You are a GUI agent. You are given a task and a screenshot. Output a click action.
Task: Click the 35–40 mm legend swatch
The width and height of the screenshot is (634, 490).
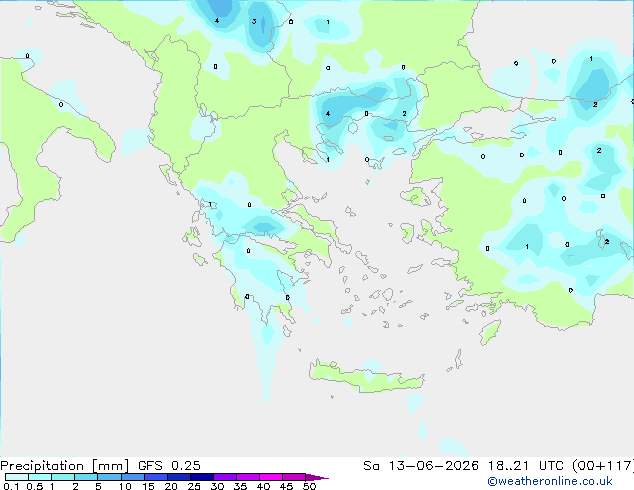pos(248,477)
